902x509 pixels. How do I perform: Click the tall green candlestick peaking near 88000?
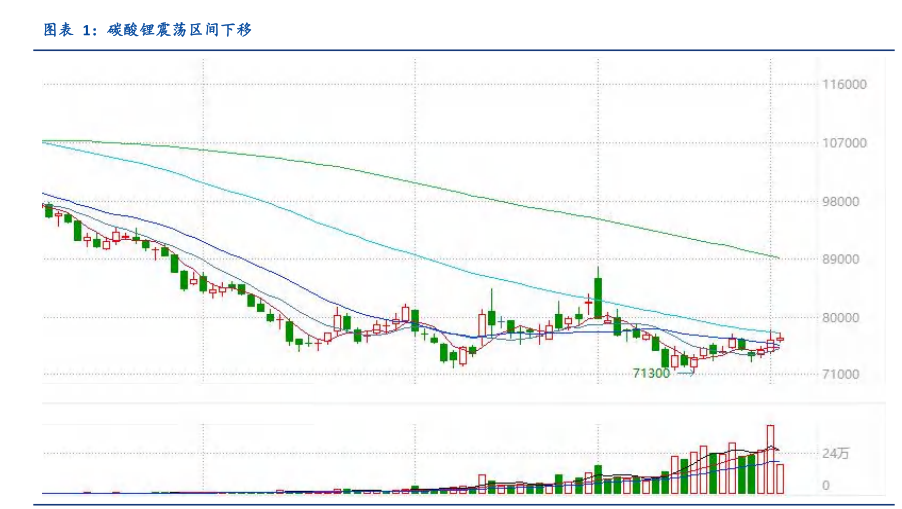598,293
